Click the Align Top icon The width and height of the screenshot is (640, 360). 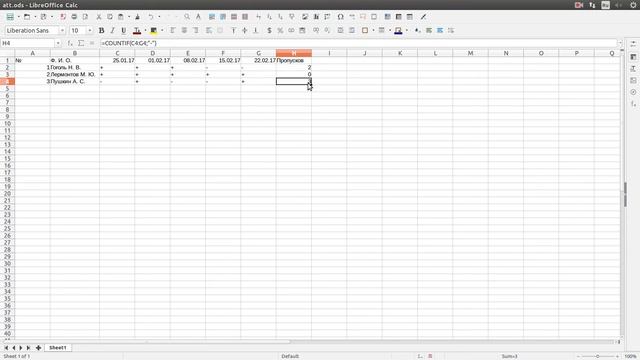pos(233,30)
